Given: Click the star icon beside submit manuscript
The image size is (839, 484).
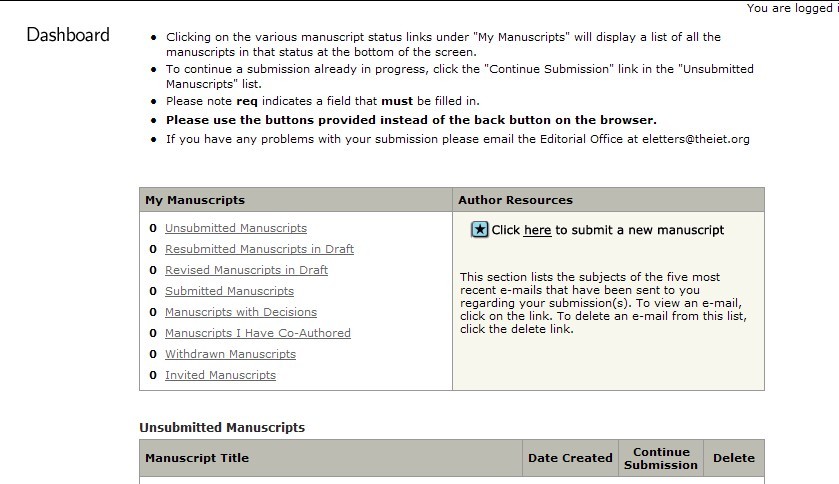Looking at the screenshot, I should (480, 230).
